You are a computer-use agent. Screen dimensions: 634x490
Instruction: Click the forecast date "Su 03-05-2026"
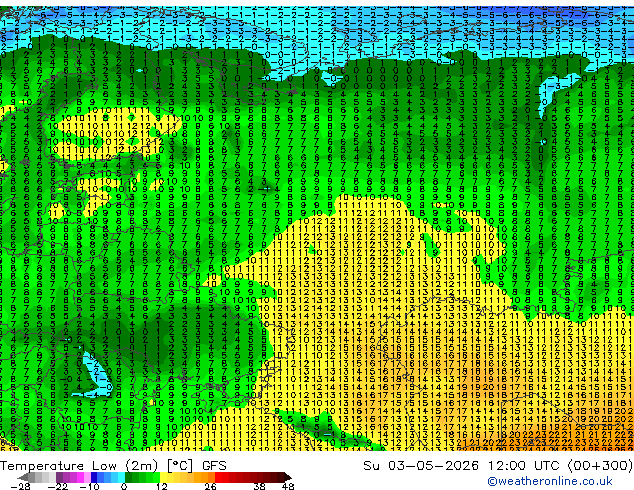point(421,466)
